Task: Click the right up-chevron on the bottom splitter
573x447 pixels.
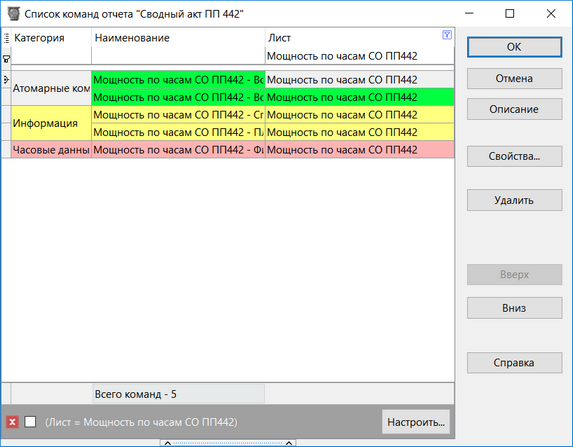Action: tap(289, 443)
